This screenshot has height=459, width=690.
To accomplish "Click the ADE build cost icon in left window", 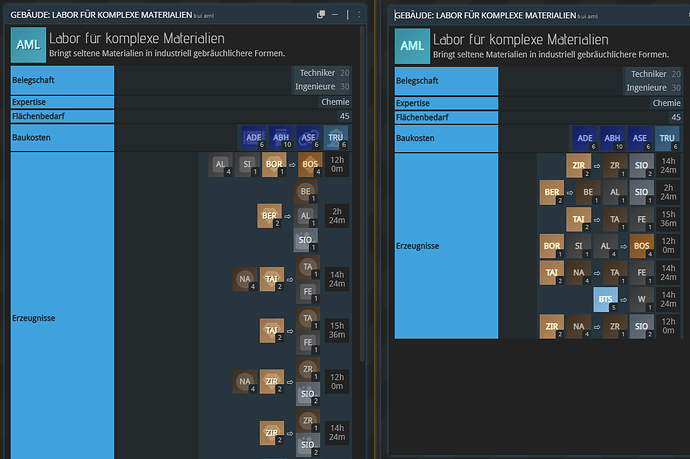I will point(254,137).
